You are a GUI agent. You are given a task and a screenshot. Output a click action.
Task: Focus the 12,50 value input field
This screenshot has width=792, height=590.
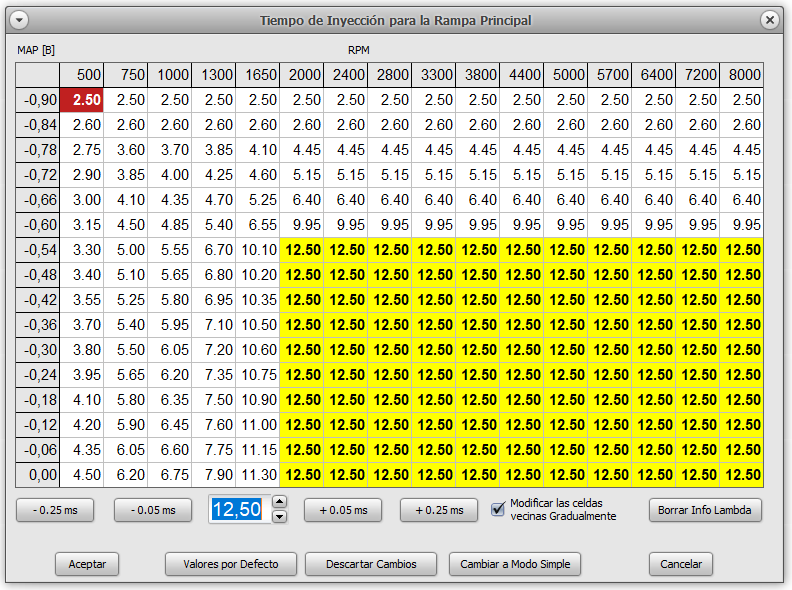pyautogui.click(x=239, y=509)
